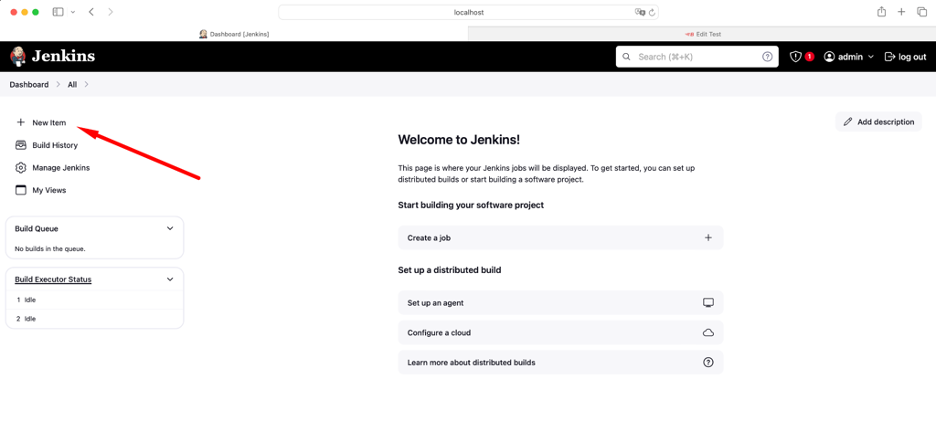Screen dimensions: 936x432
Task: Click the Build Queue panel title
Action: pyautogui.click(x=36, y=229)
